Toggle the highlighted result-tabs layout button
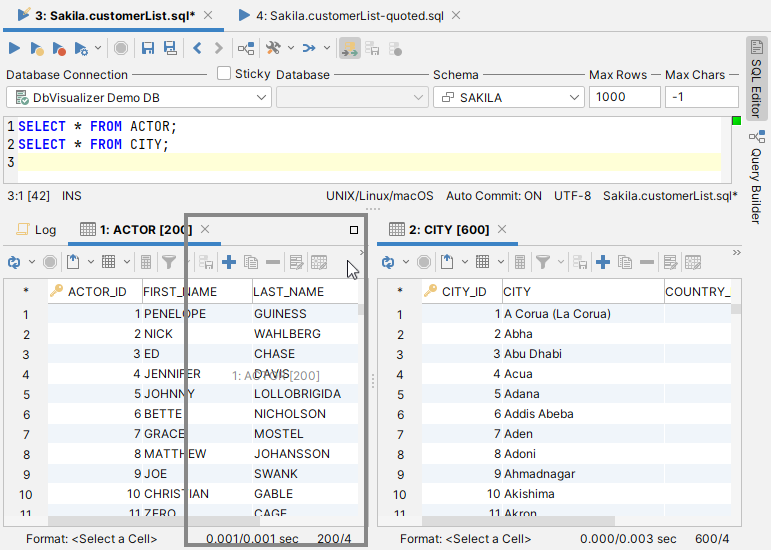The image size is (771, 550). coord(350,48)
